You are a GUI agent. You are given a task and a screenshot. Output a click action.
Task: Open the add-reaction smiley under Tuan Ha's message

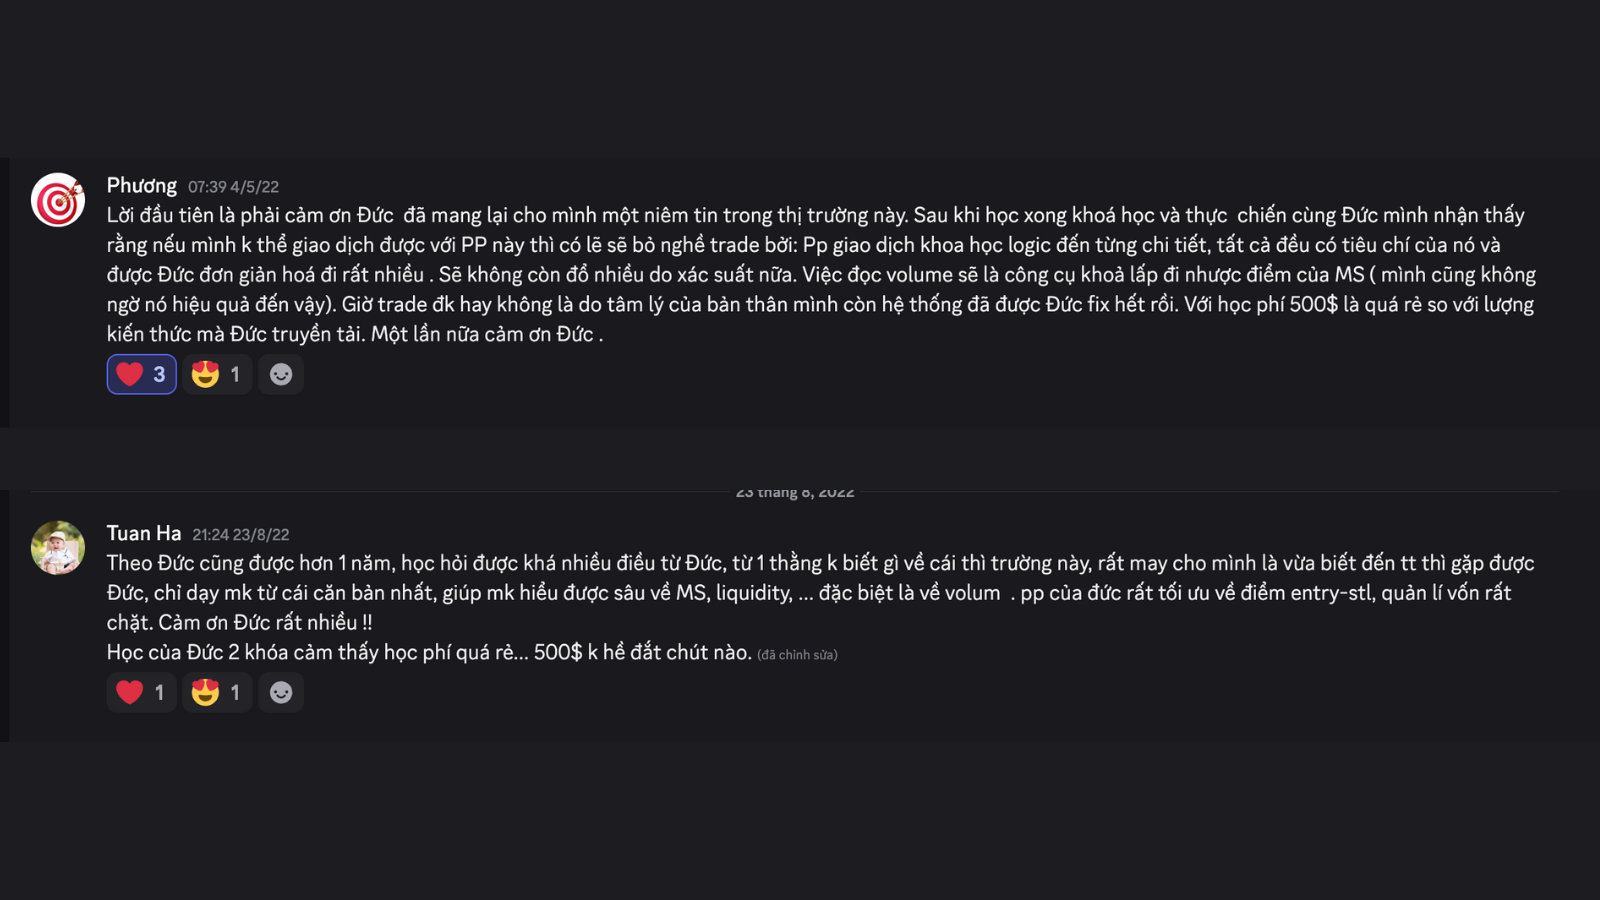point(281,692)
